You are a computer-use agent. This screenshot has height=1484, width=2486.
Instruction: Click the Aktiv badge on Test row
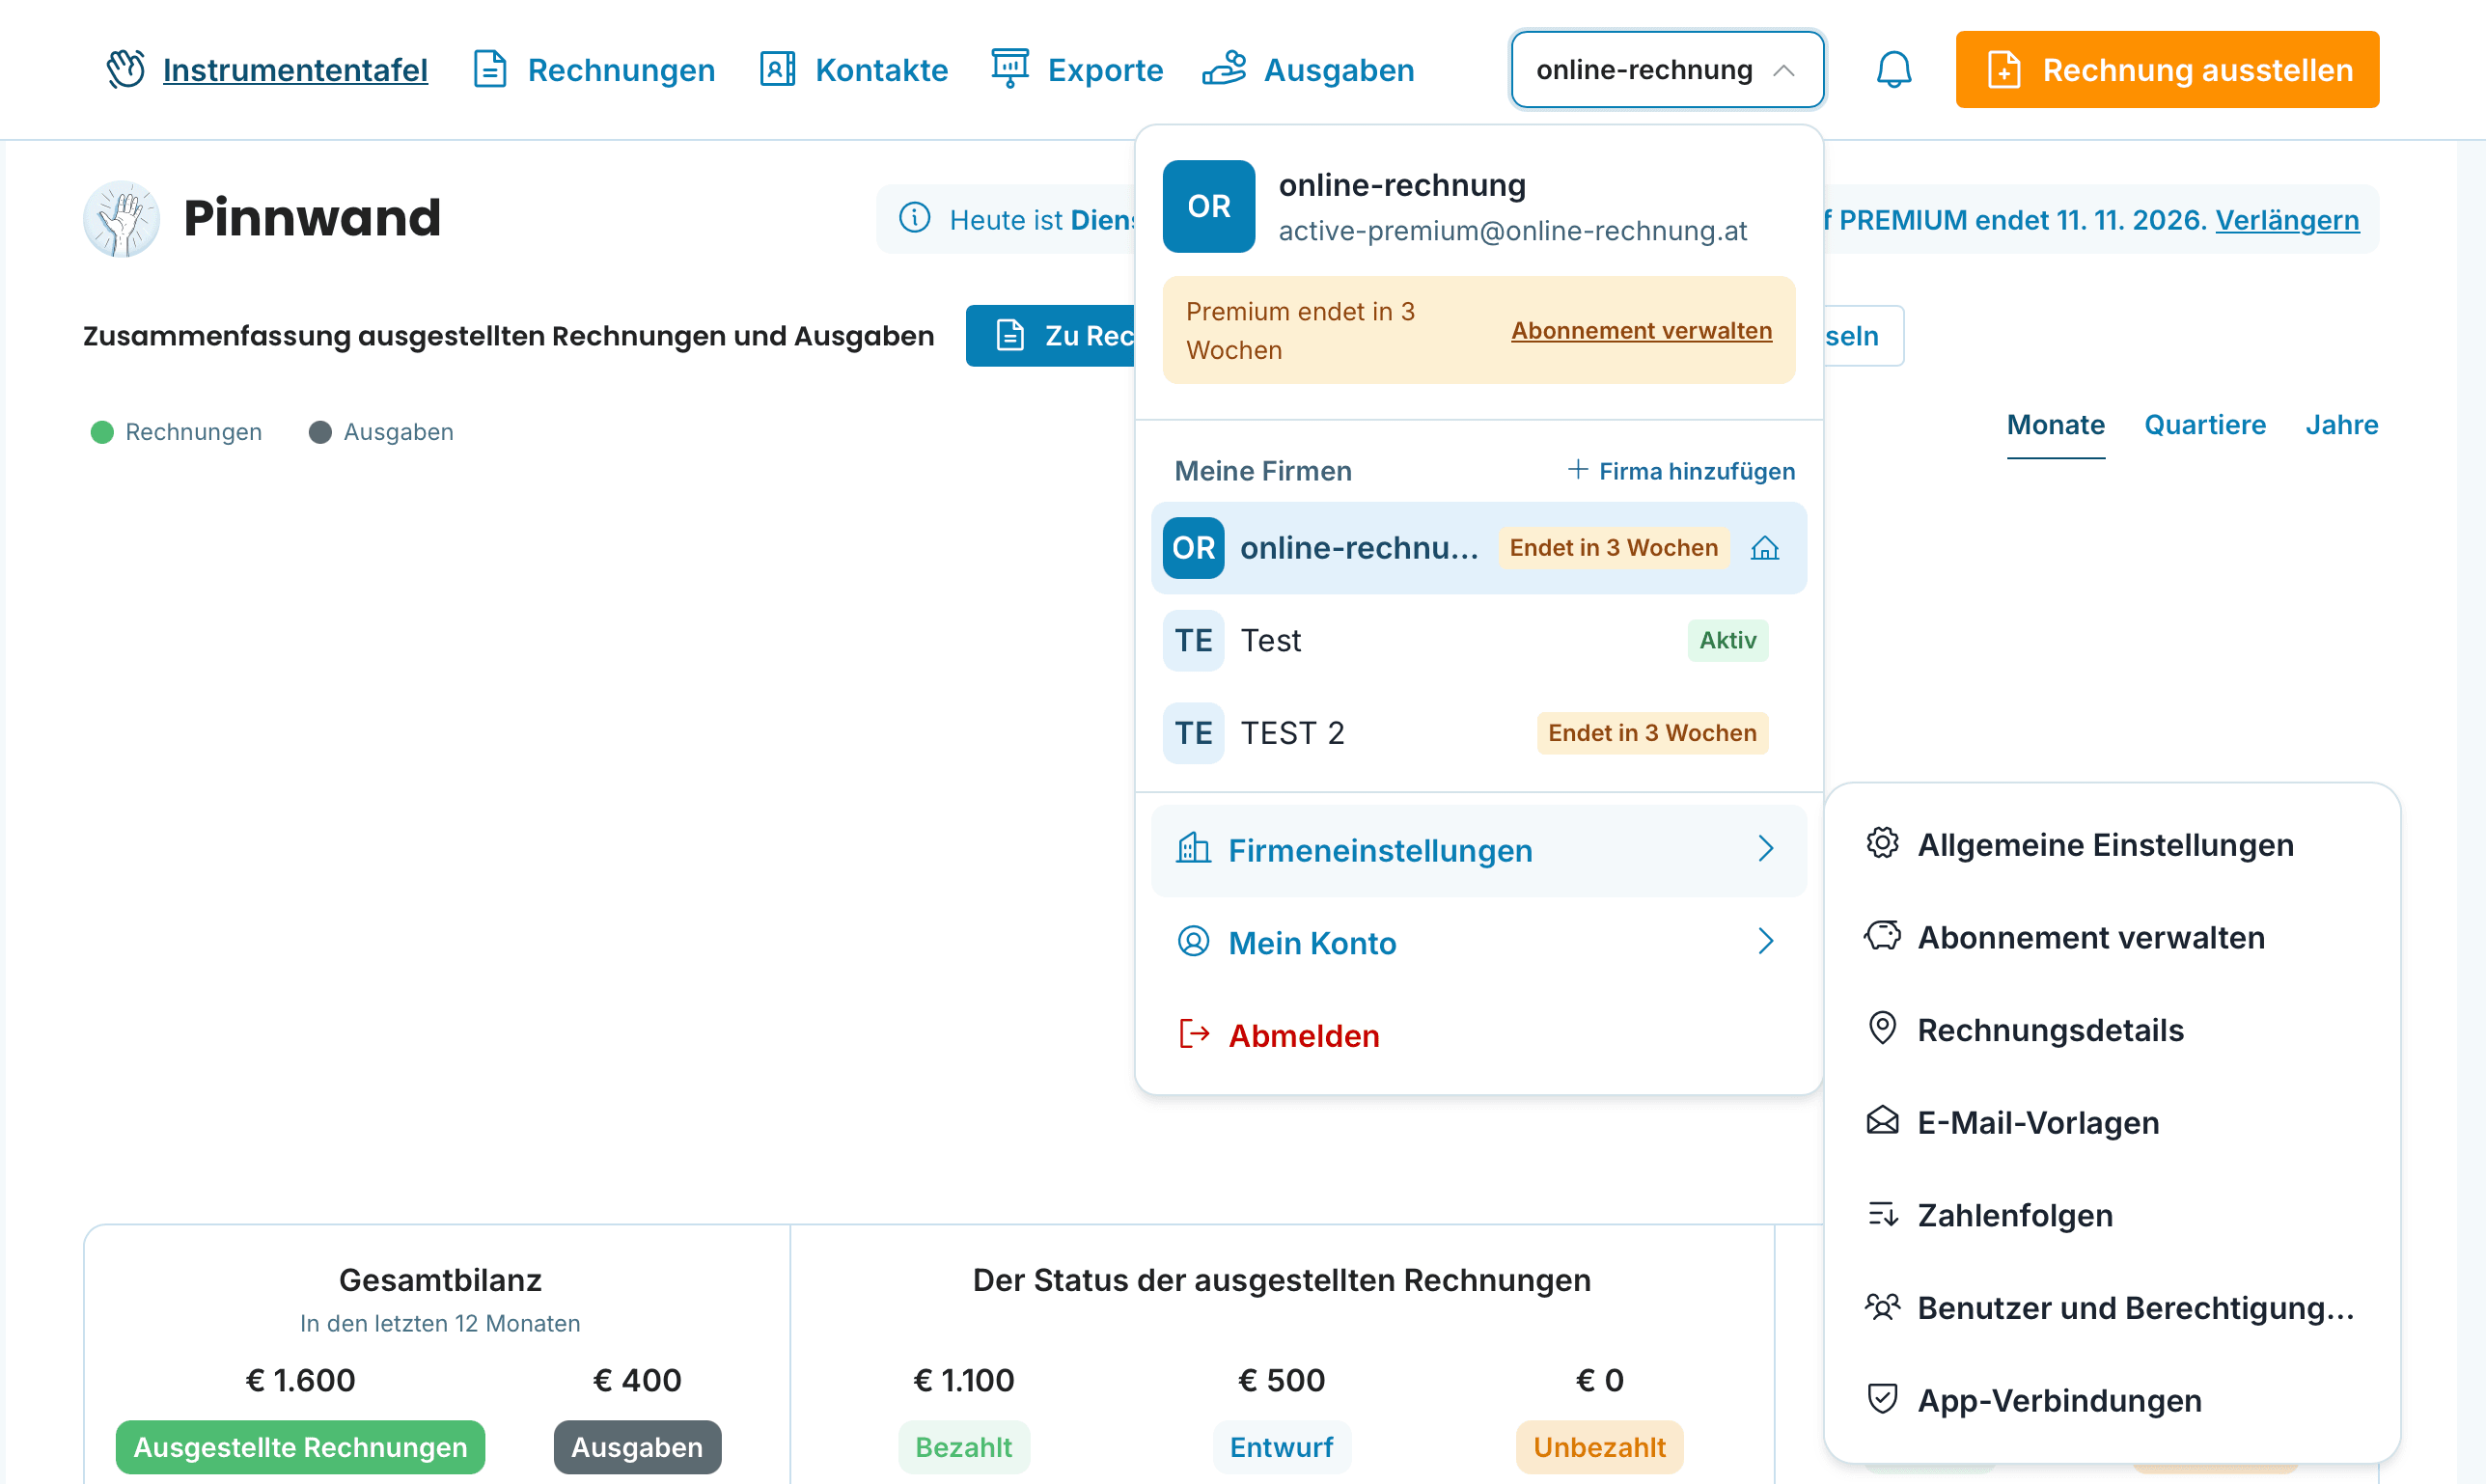[1727, 640]
